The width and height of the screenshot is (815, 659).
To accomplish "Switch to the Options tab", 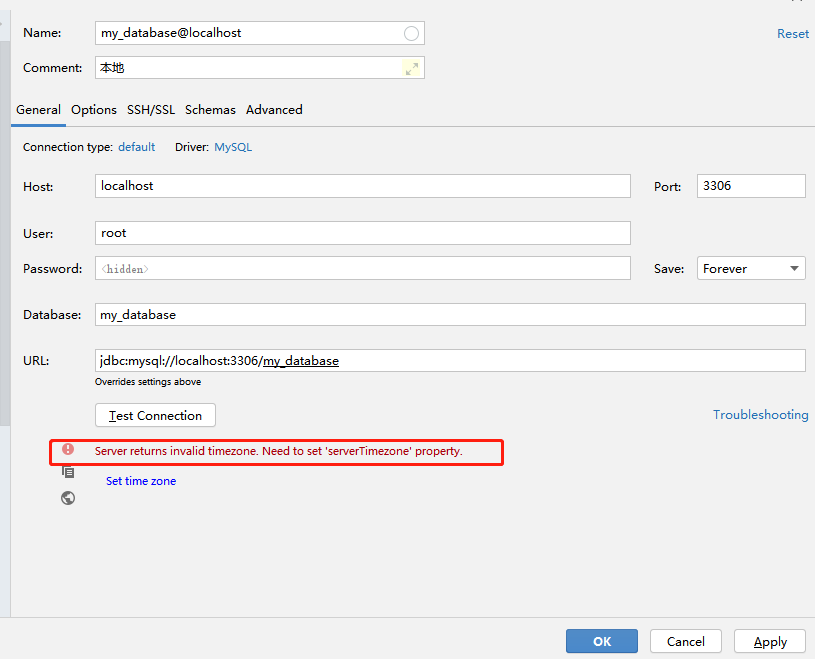I will point(94,110).
